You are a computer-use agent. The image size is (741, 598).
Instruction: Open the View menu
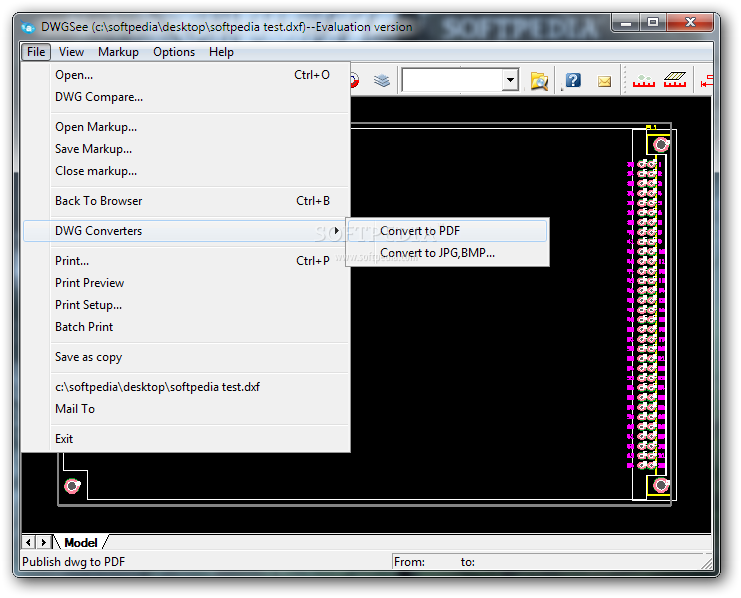pyautogui.click(x=71, y=52)
